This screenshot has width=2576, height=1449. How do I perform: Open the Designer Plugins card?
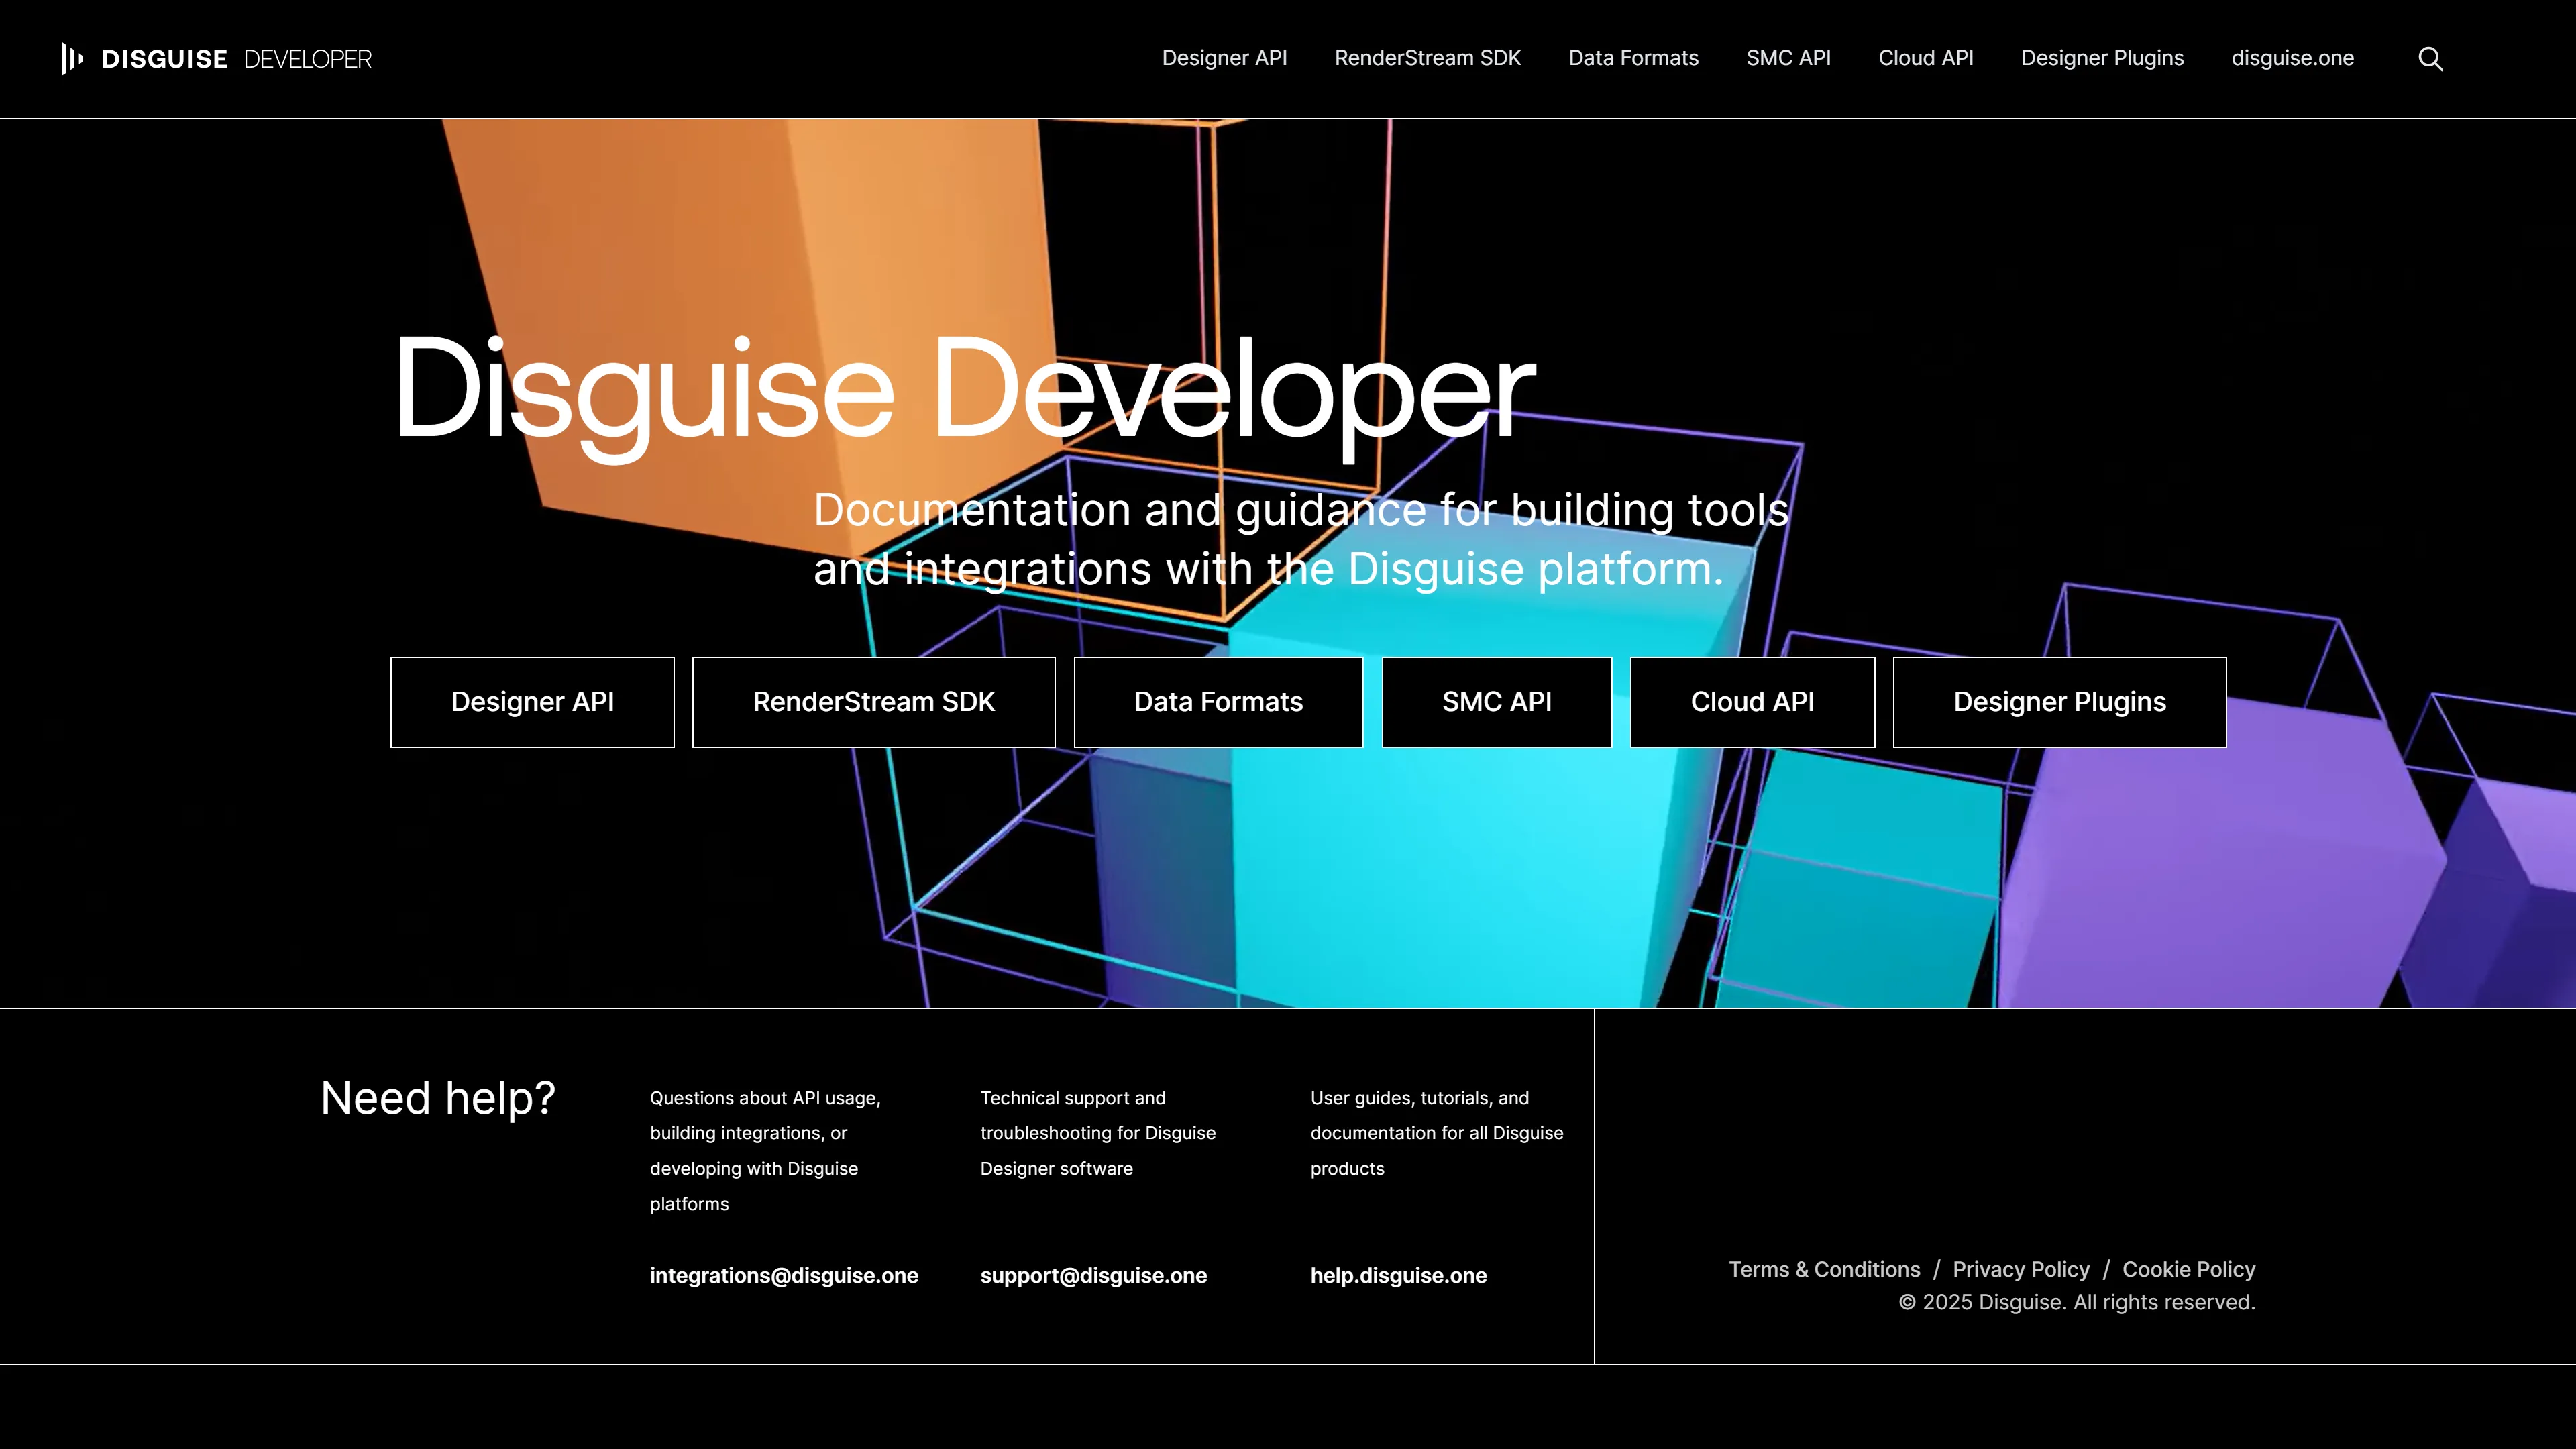pyautogui.click(x=2059, y=701)
